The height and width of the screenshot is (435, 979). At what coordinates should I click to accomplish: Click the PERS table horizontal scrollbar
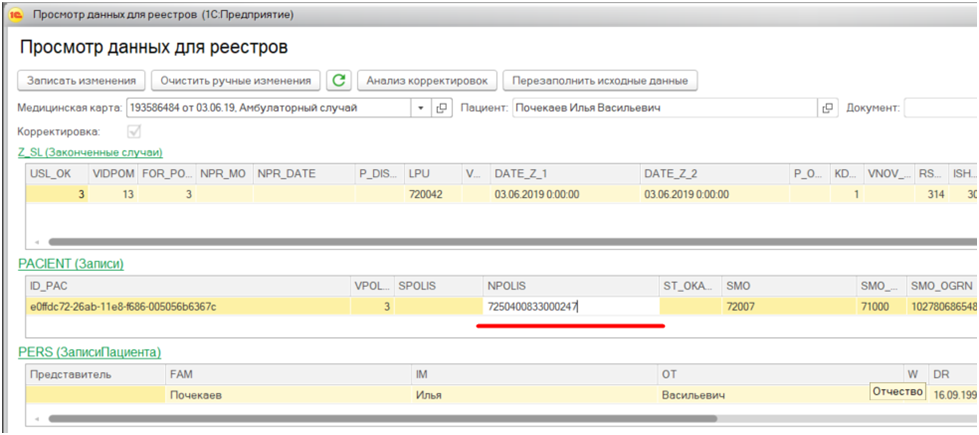(x=383, y=419)
